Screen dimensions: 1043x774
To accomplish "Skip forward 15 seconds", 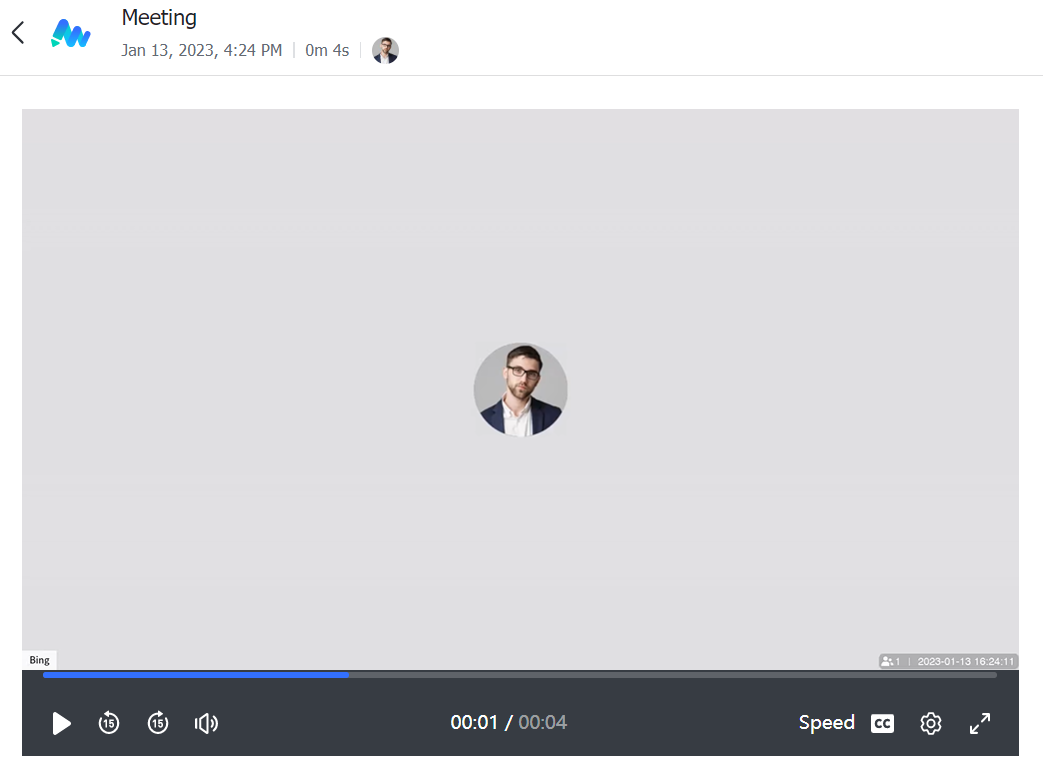I will point(158,723).
